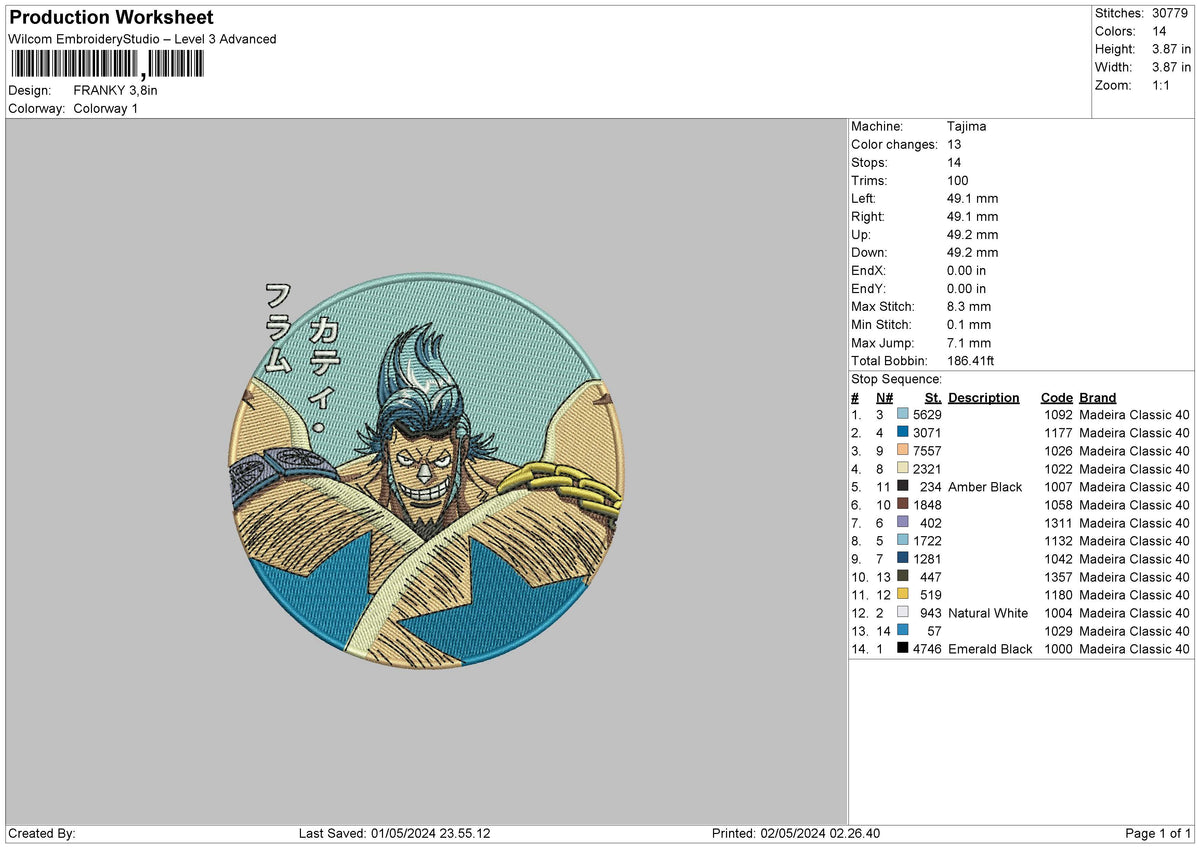Click the Stop Sequence heading
1200x848 pixels.
[896, 379]
